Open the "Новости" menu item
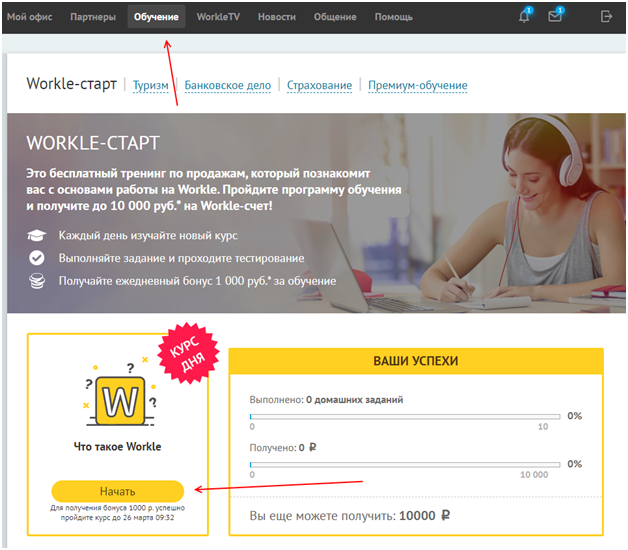Viewport: 628px width, 550px height. 277,17
